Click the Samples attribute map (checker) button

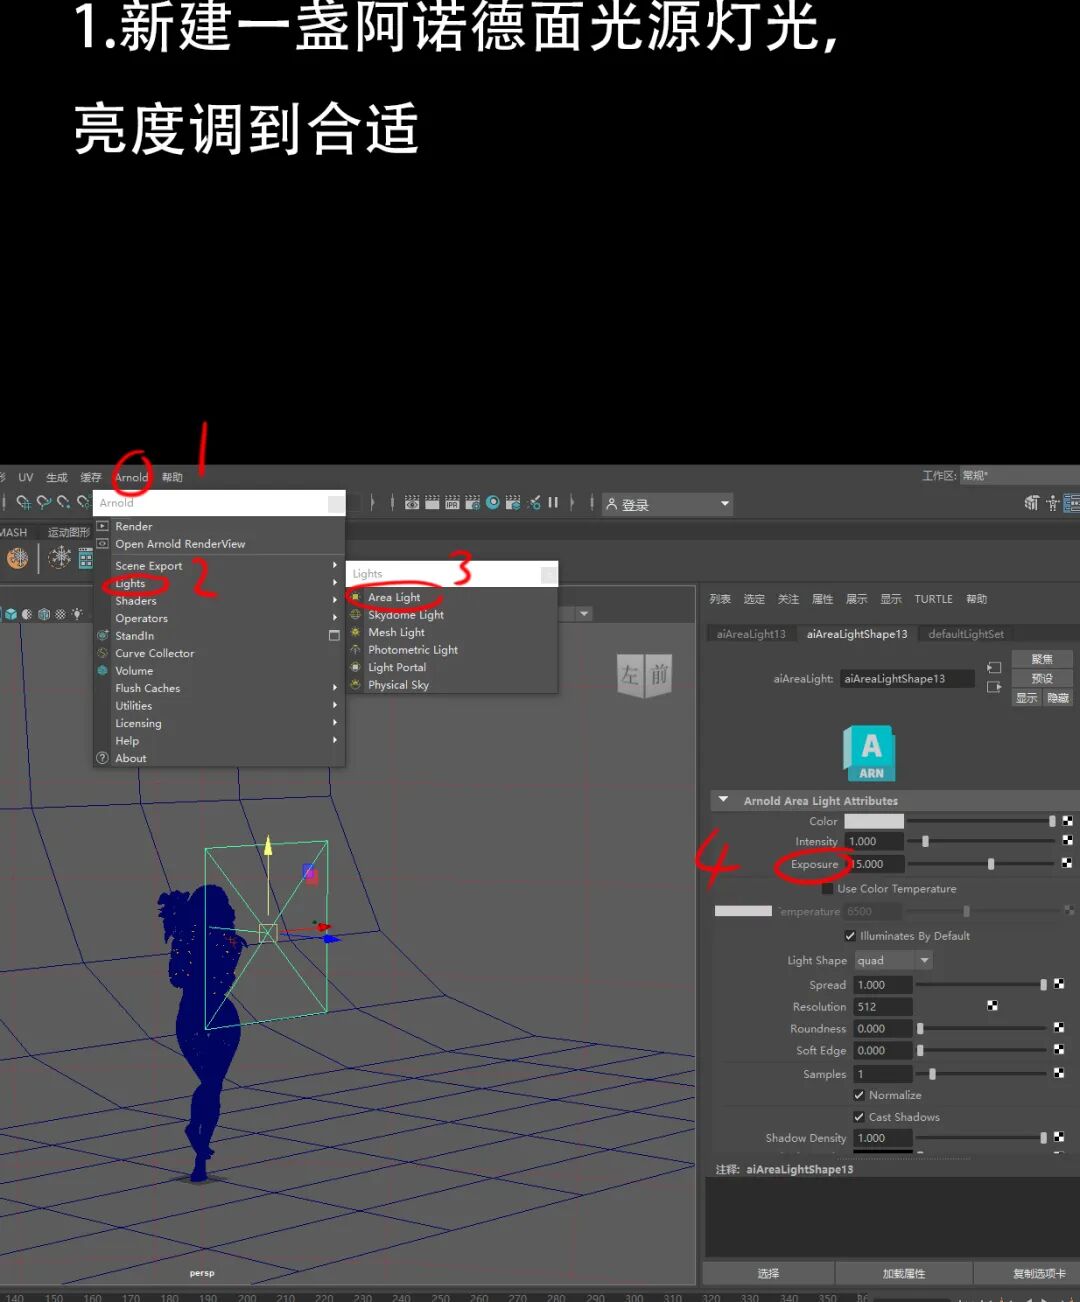point(1059,1073)
